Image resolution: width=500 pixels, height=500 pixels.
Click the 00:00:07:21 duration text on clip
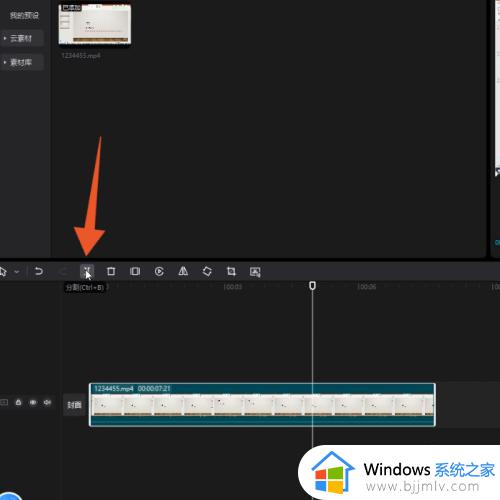tap(154, 388)
